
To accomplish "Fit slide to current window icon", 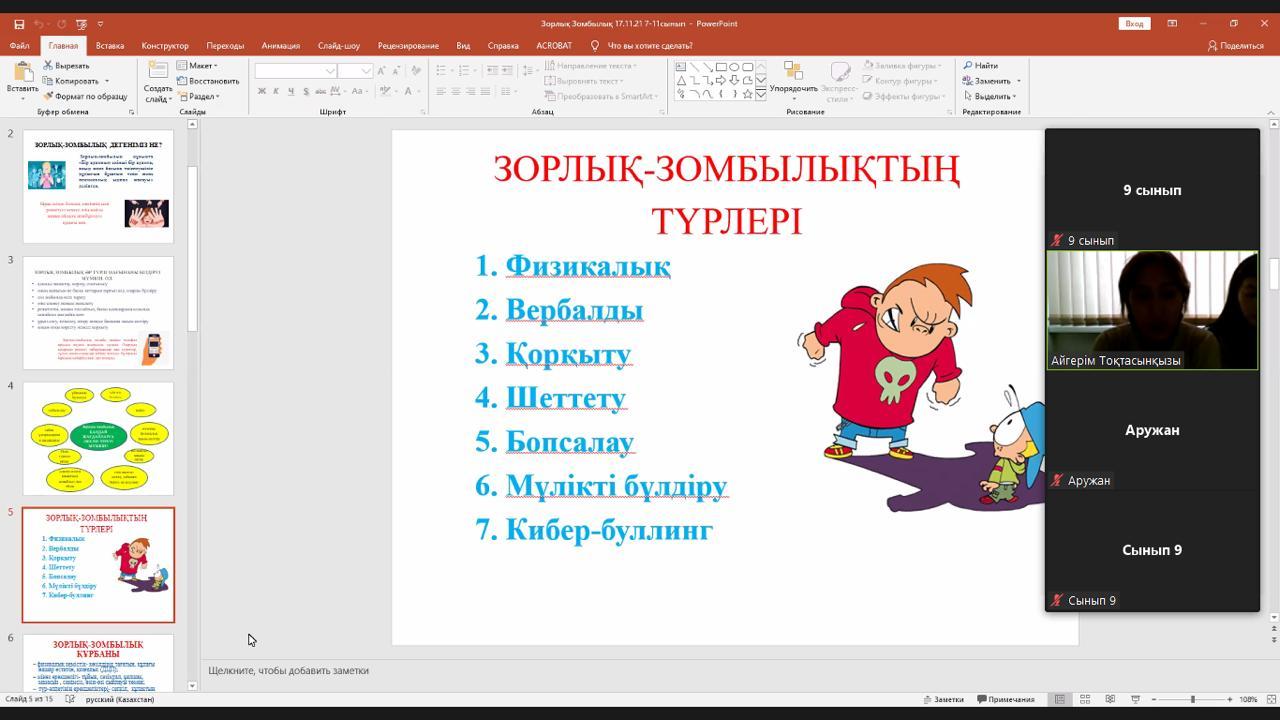I will pos(1270,699).
